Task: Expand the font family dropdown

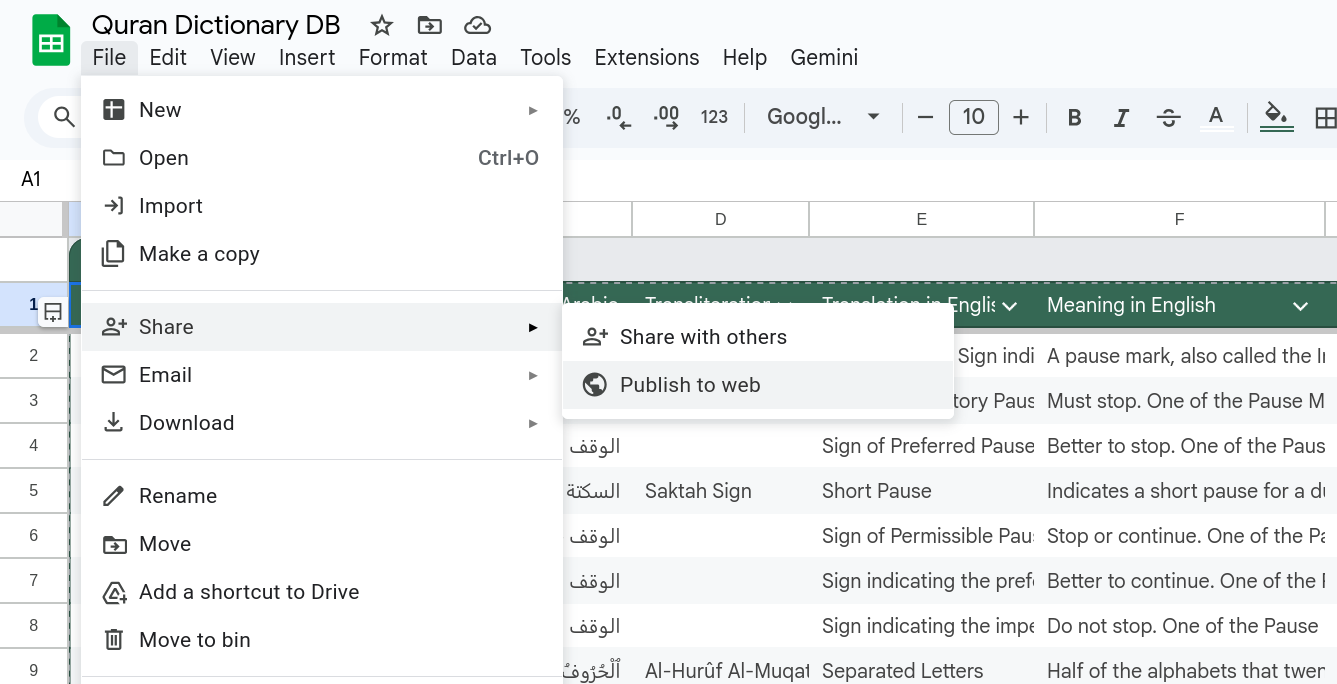Action: (x=823, y=118)
